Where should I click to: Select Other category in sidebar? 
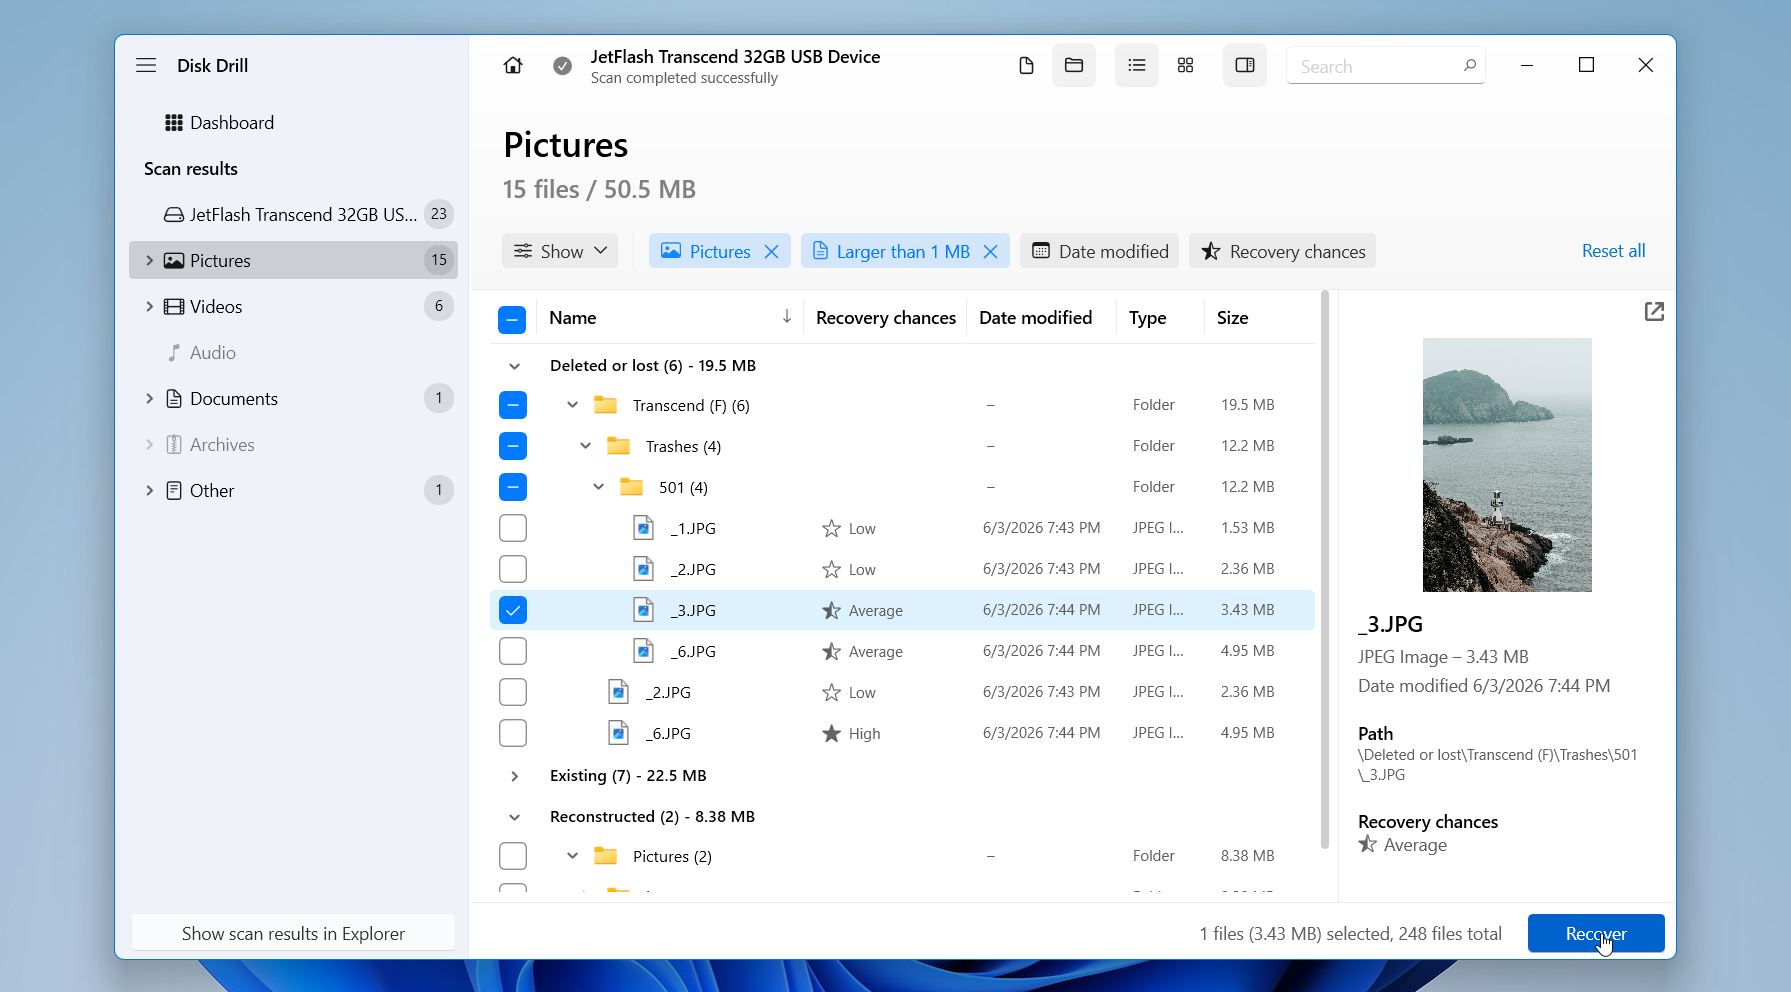coord(293,490)
